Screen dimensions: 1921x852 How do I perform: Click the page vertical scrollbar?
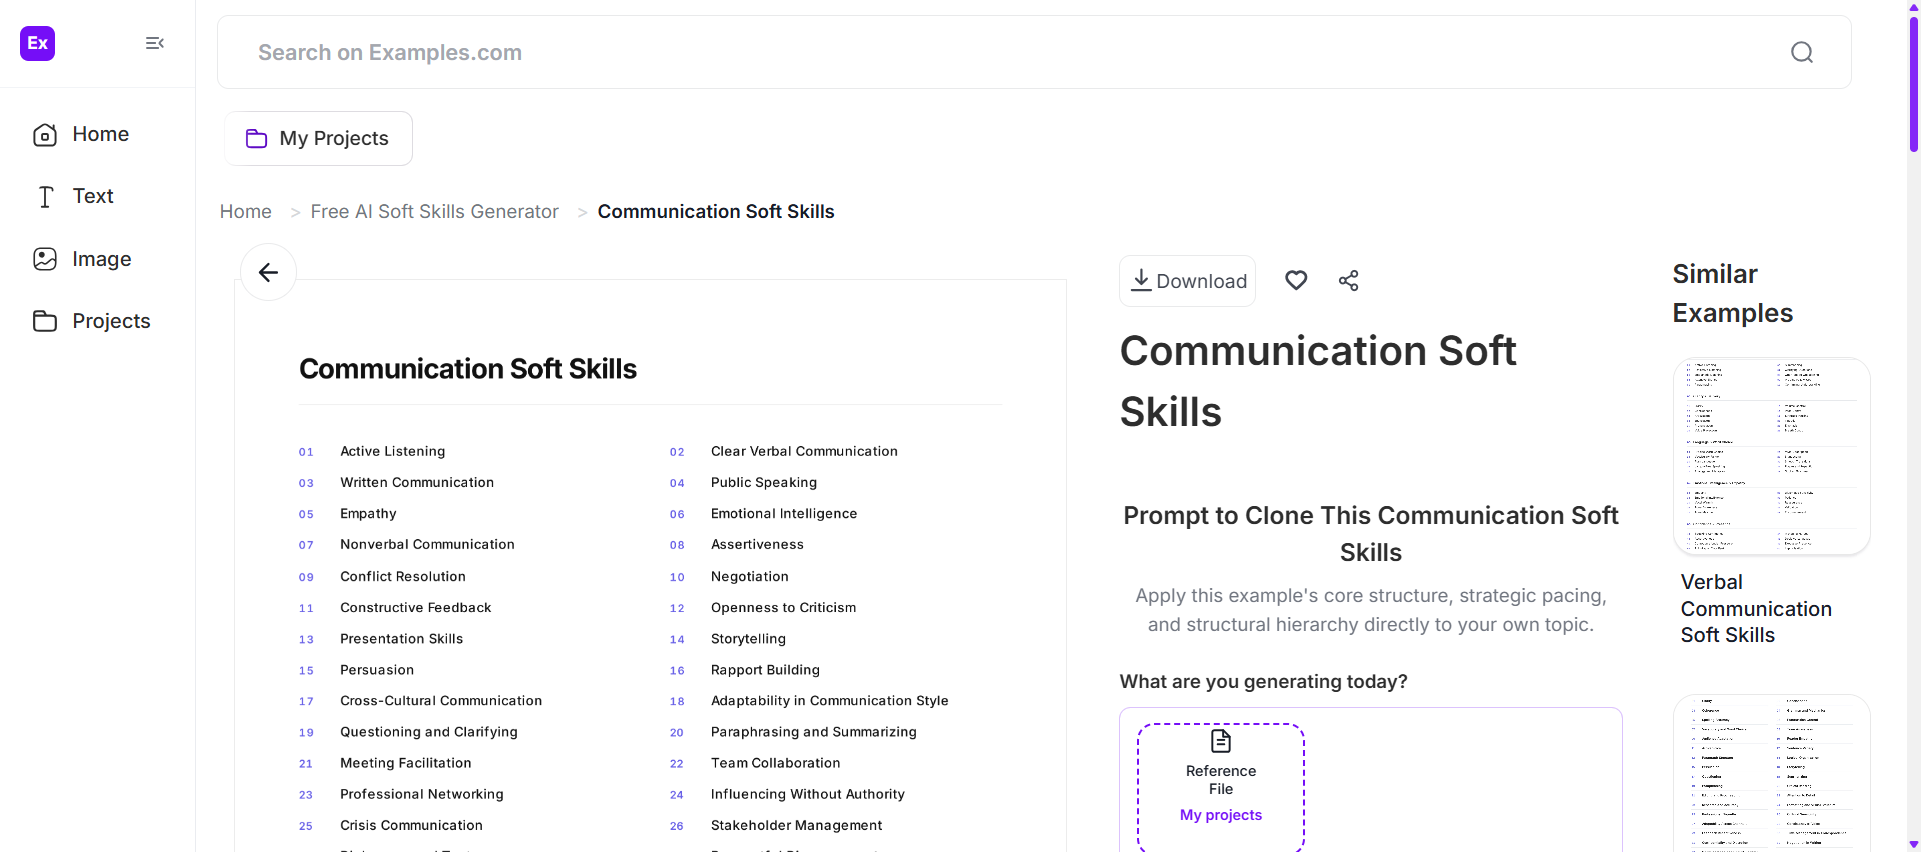1914,82
